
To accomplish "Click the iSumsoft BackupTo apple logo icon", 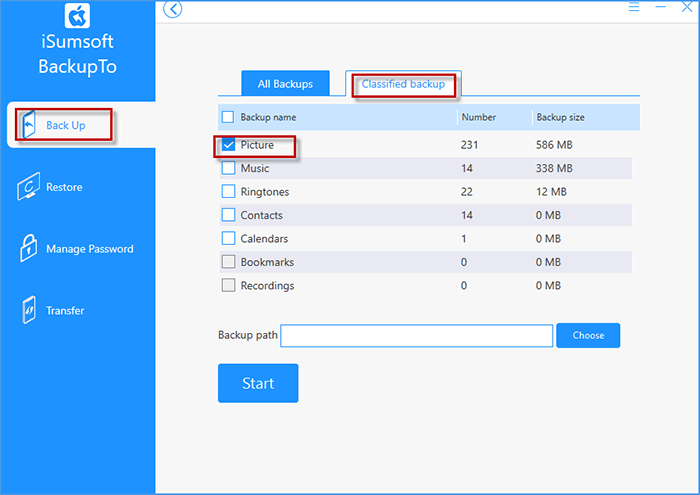I will pyautogui.click(x=77, y=16).
